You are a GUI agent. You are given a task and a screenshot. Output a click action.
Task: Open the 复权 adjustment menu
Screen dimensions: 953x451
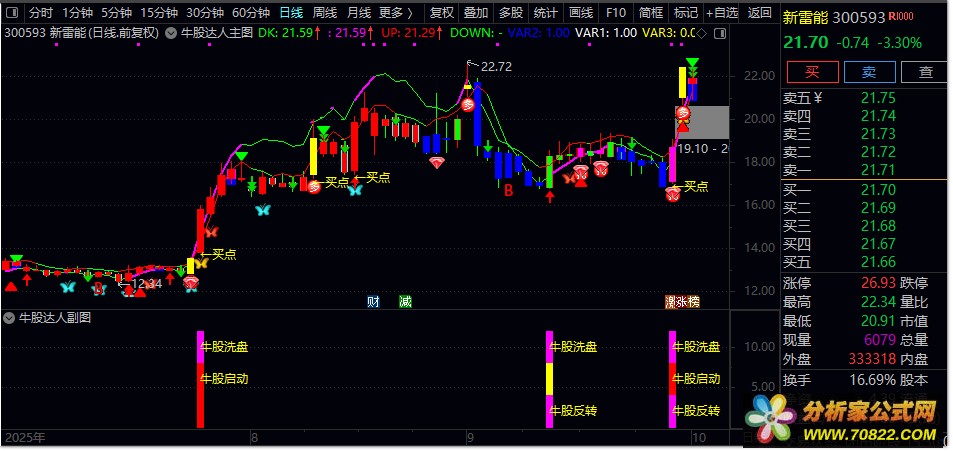pos(442,12)
